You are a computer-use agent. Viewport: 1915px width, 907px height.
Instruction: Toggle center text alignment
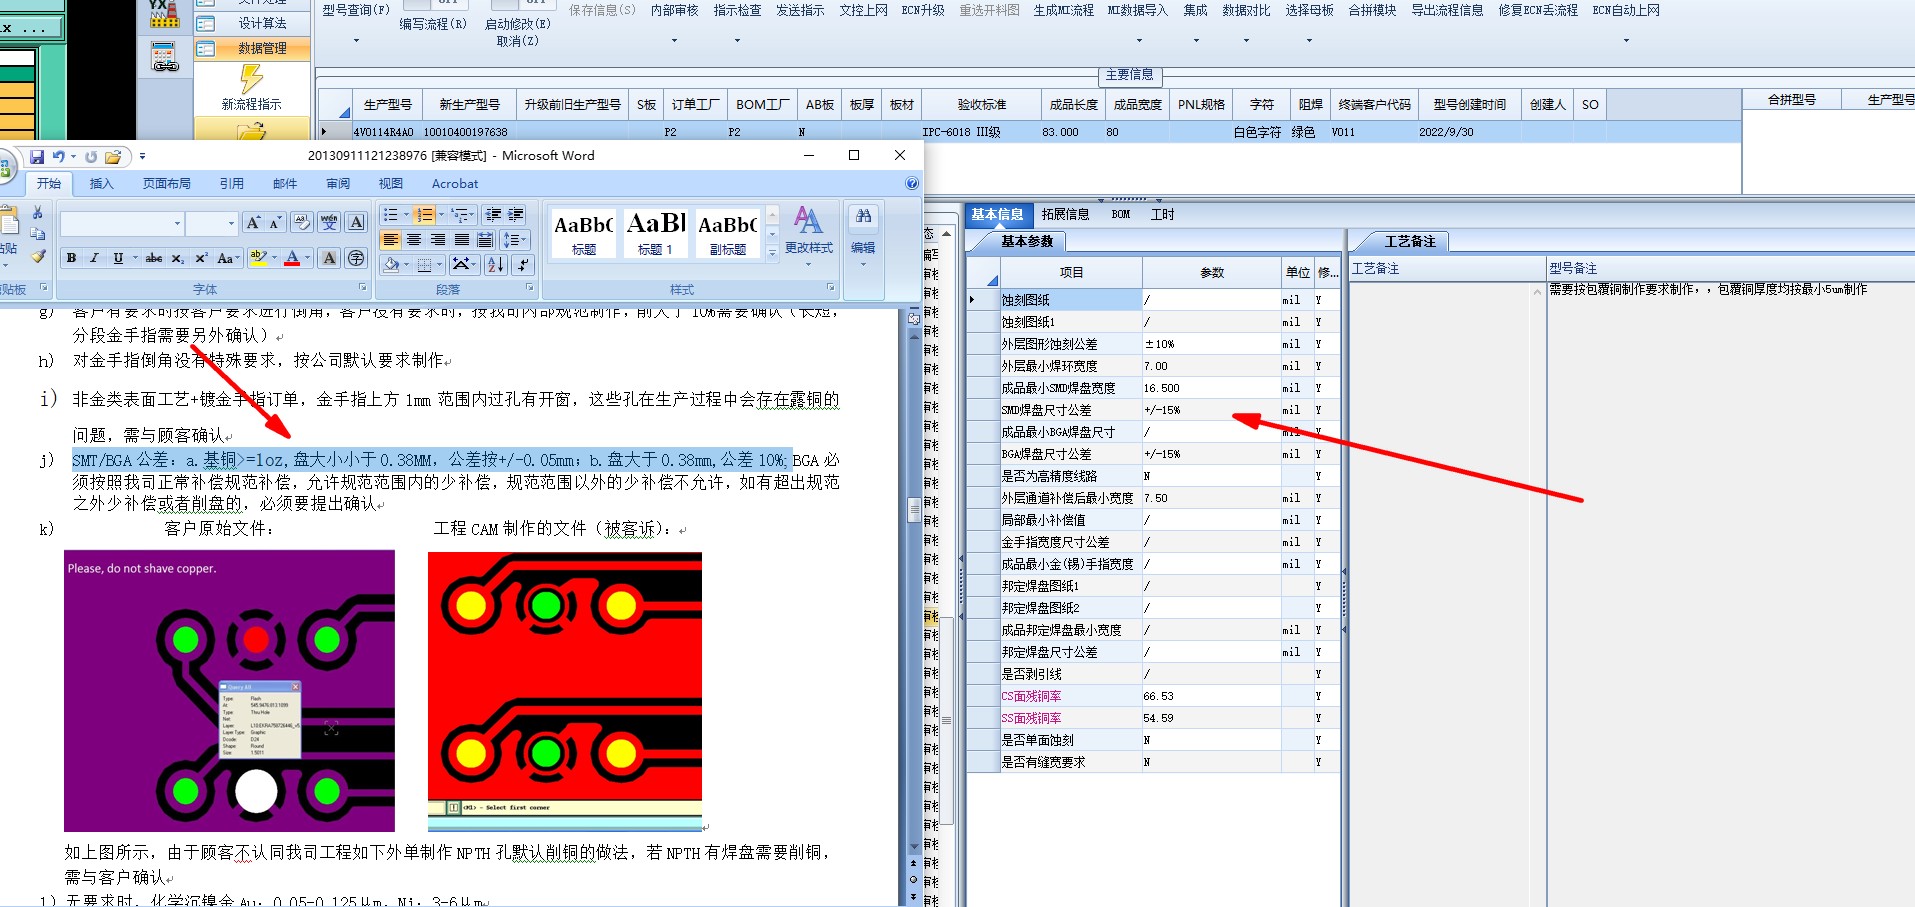click(x=414, y=240)
